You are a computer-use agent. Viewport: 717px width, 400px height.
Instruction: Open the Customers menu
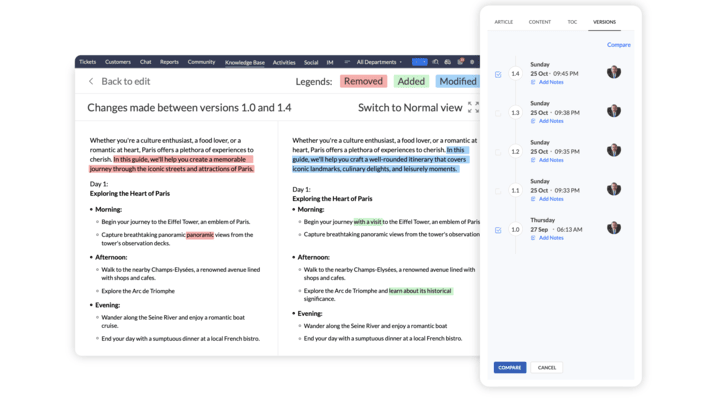[x=118, y=62]
